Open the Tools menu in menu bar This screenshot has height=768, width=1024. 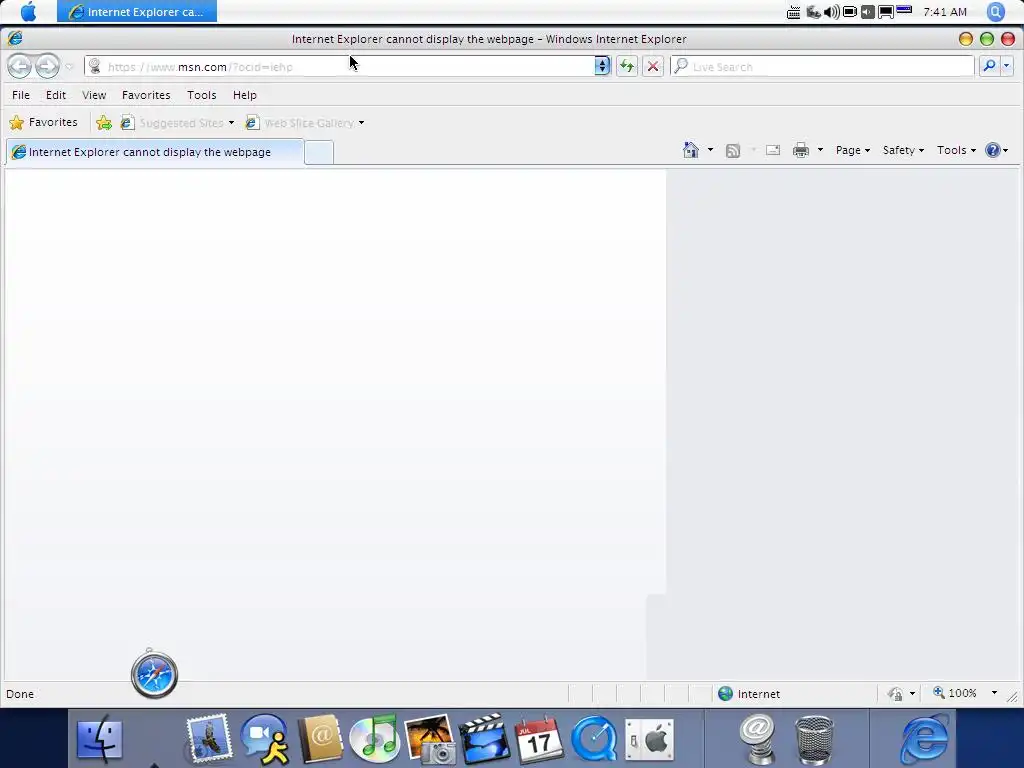click(202, 95)
